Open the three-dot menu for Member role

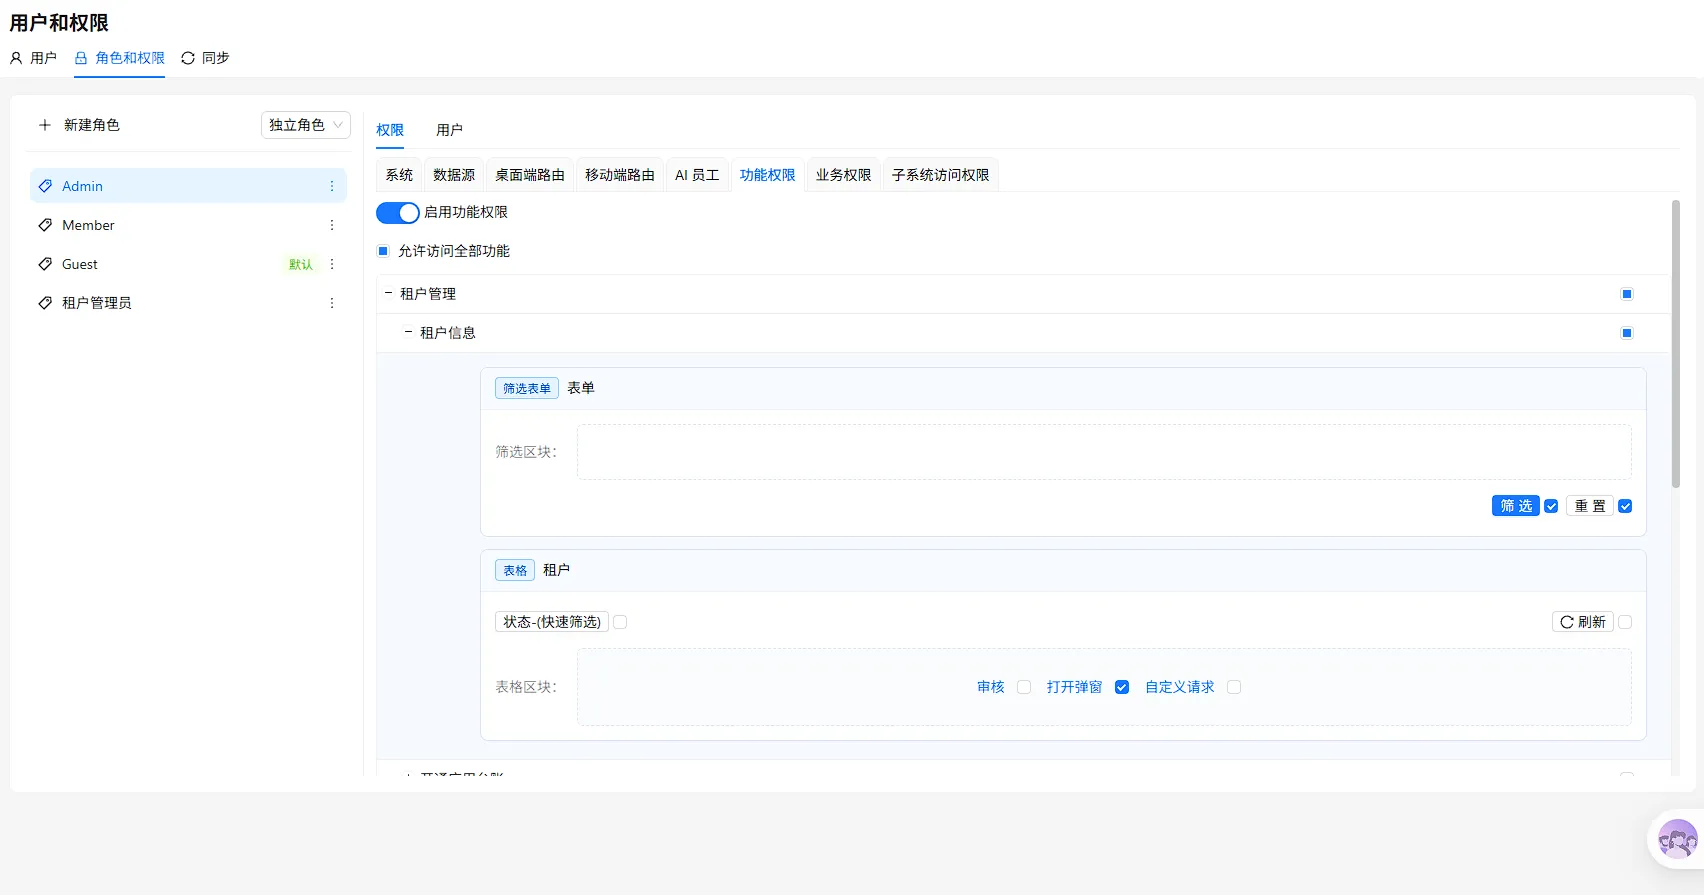tap(332, 225)
